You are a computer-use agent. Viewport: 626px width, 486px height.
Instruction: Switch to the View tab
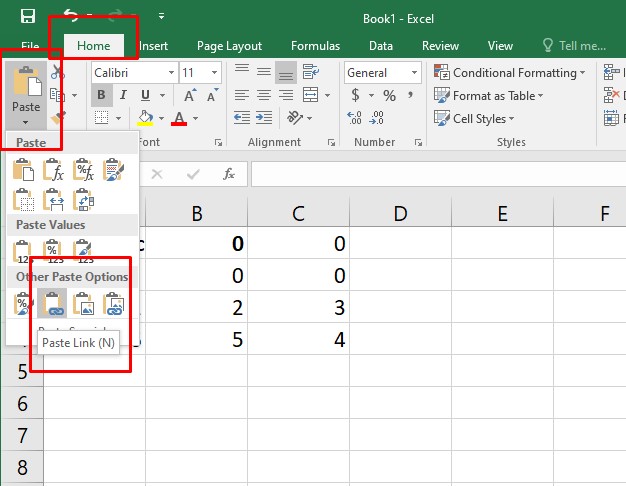(x=500, y=46)
